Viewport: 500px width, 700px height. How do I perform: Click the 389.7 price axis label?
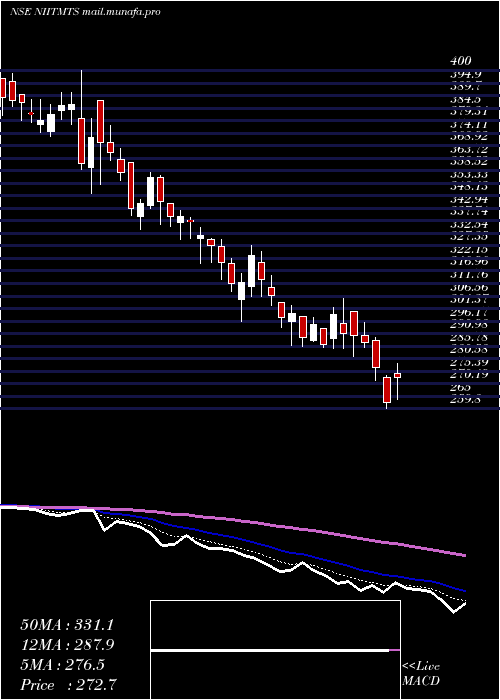pyautogui.click(x=465, y=87)
